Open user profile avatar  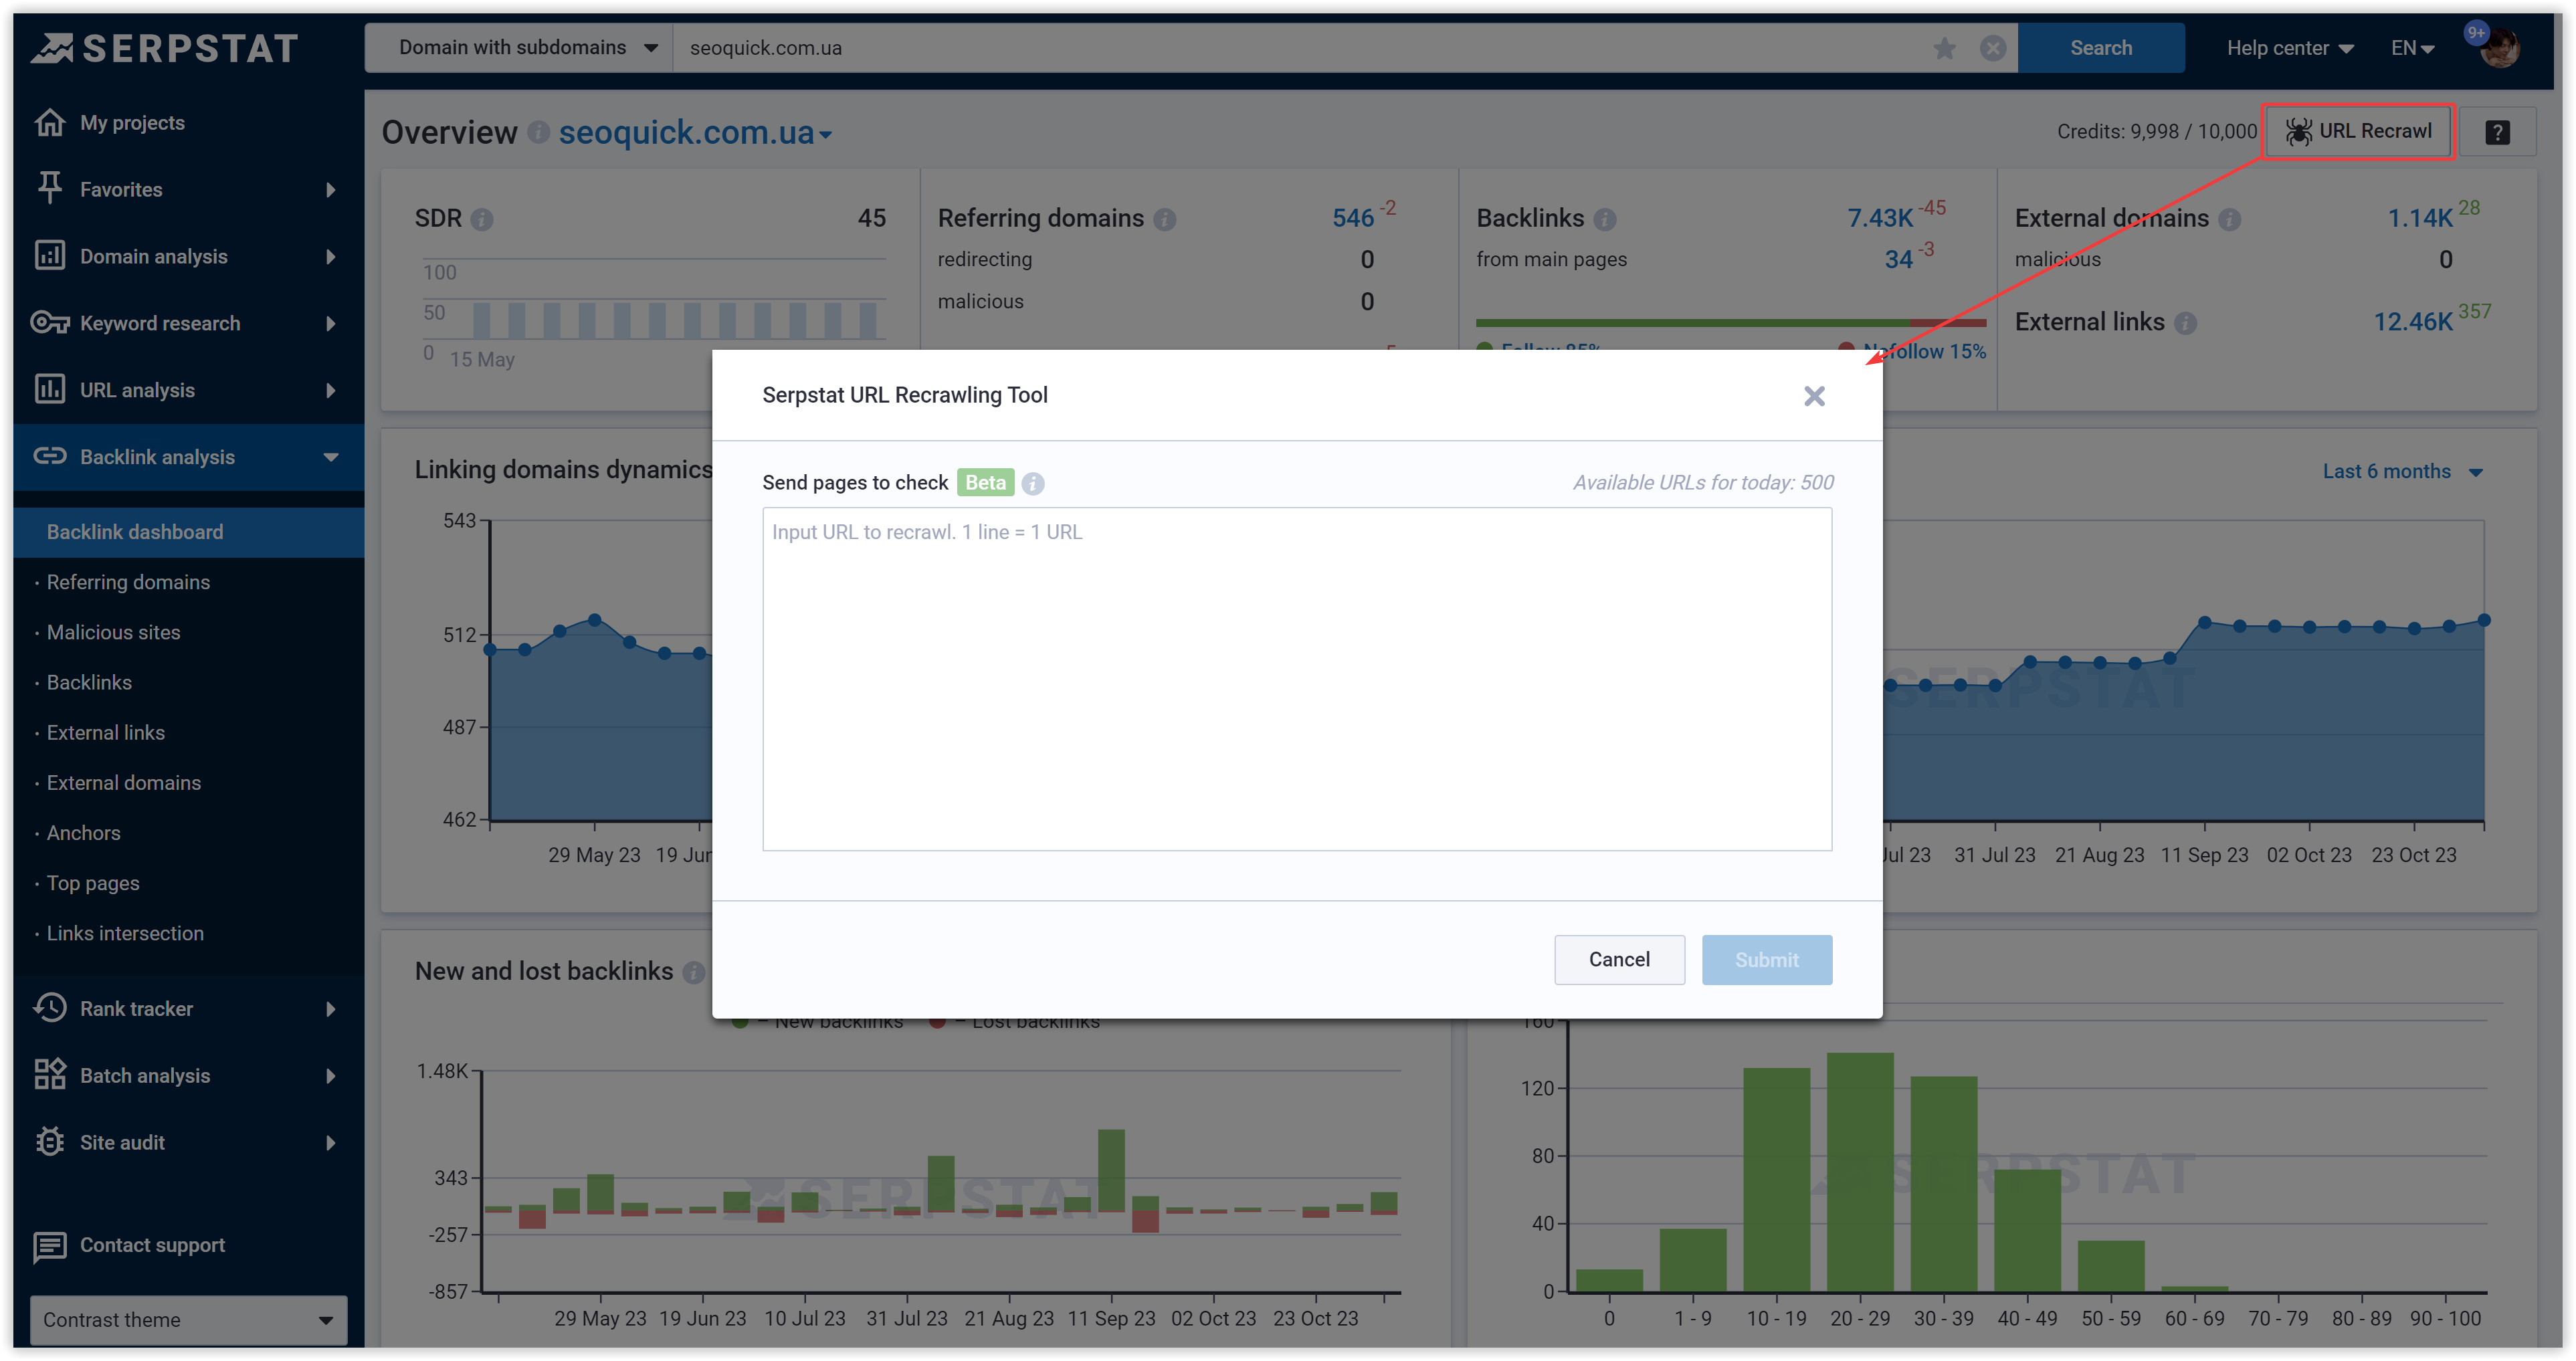pos(2500,47)
